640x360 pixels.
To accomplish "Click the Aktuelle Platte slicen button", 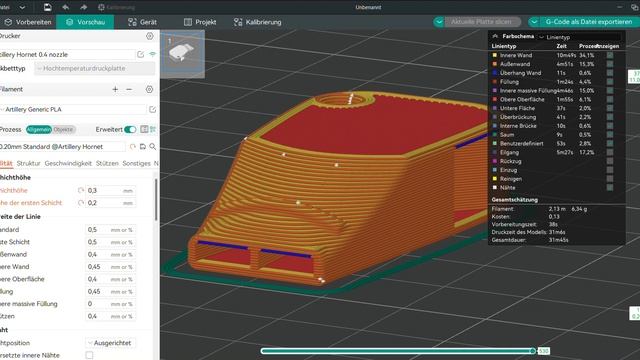I will tap(481, 22).
